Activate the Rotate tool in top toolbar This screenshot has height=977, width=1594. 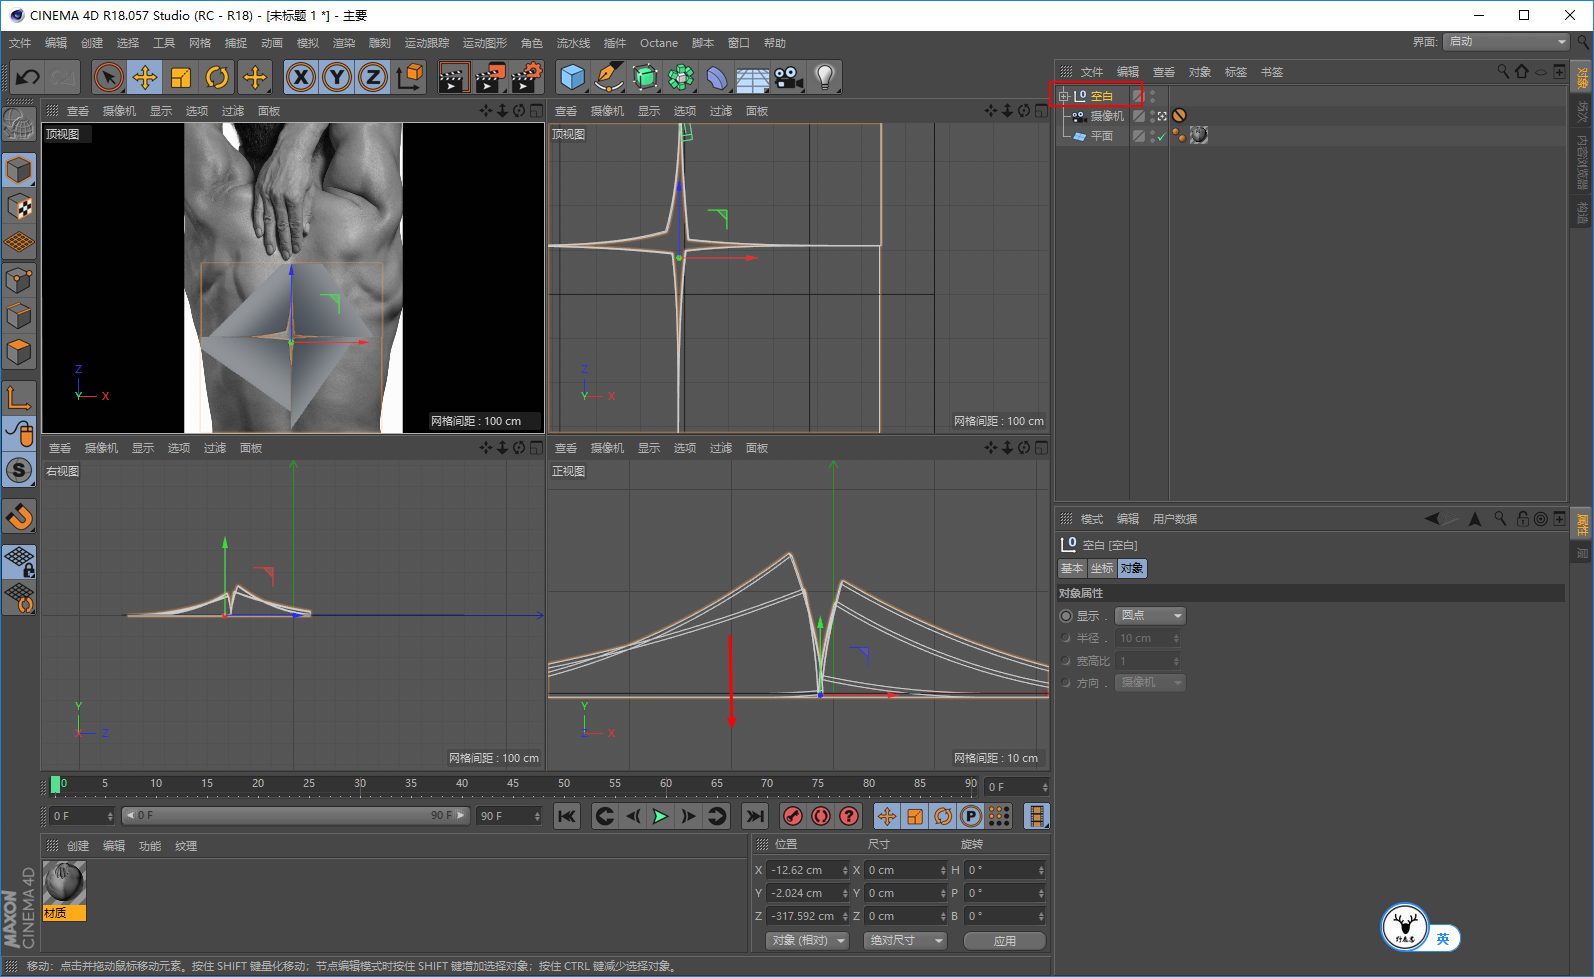click(217, 77)
